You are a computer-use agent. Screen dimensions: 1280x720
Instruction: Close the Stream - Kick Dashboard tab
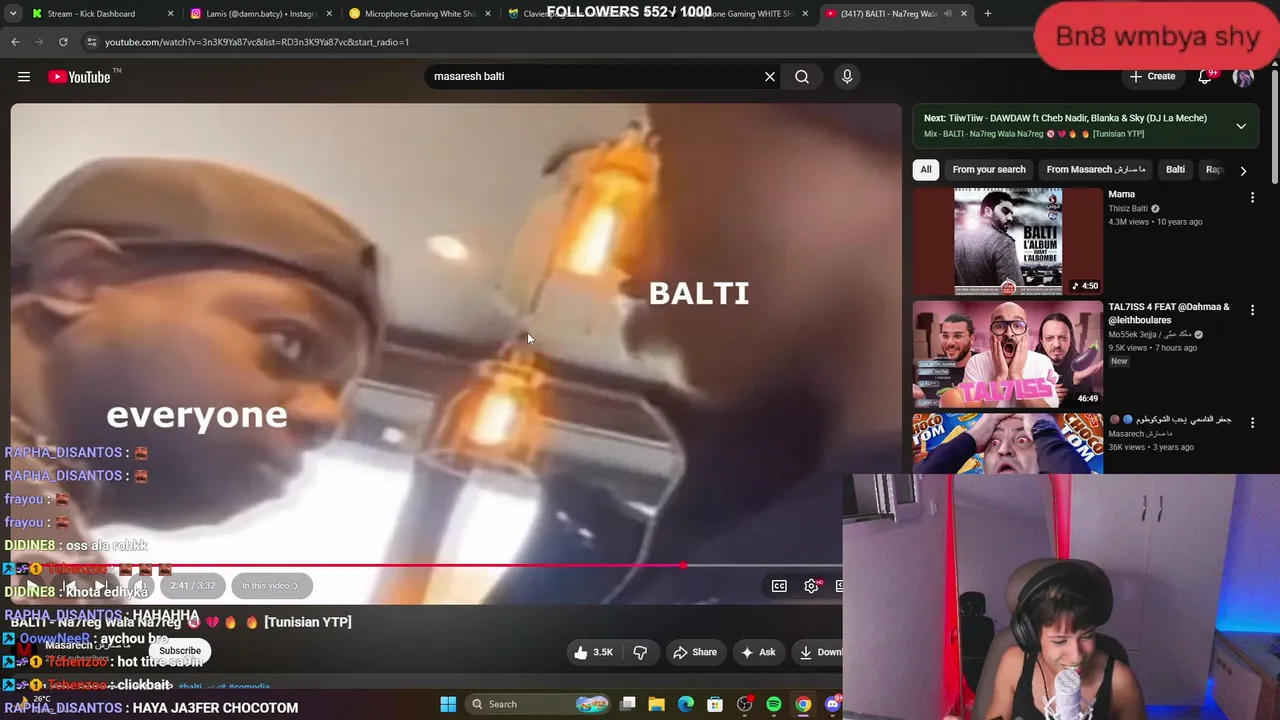170,14
